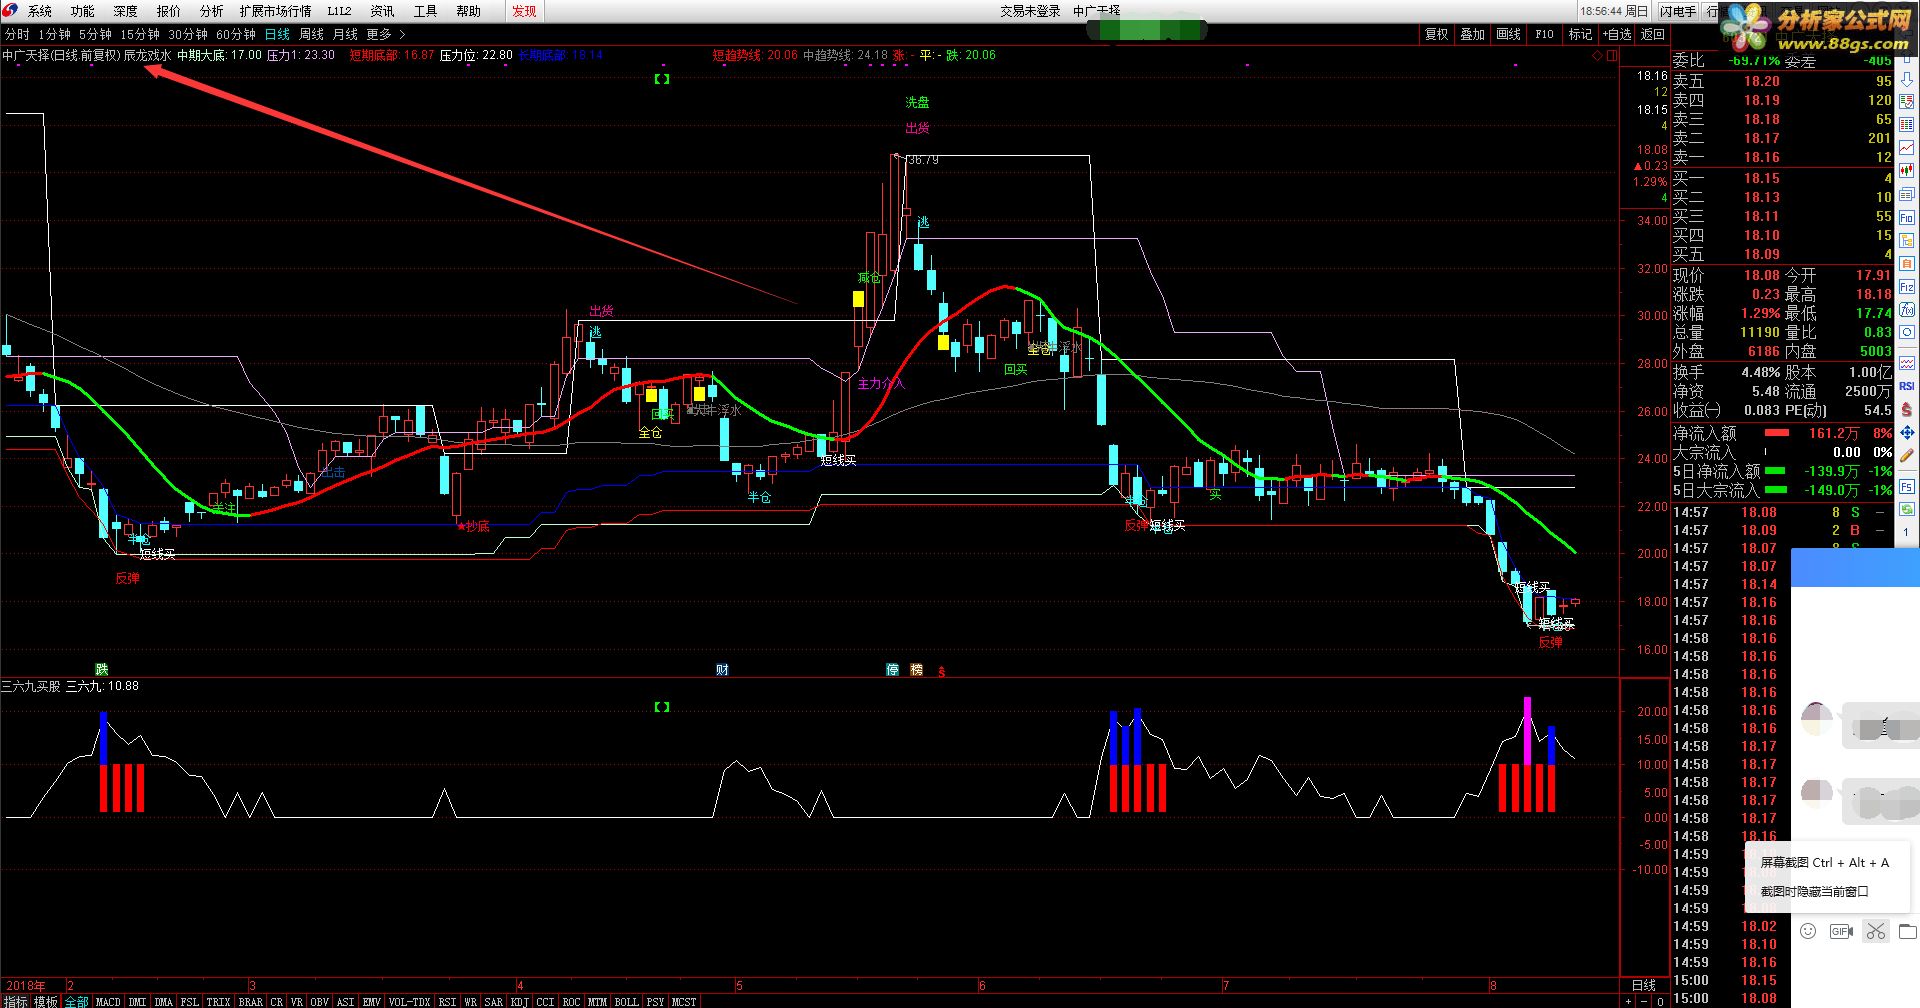Image resolution: width=1920 pixels, height=1008 pixels.
Task: Open the 报价 menu
Action: 169,11
